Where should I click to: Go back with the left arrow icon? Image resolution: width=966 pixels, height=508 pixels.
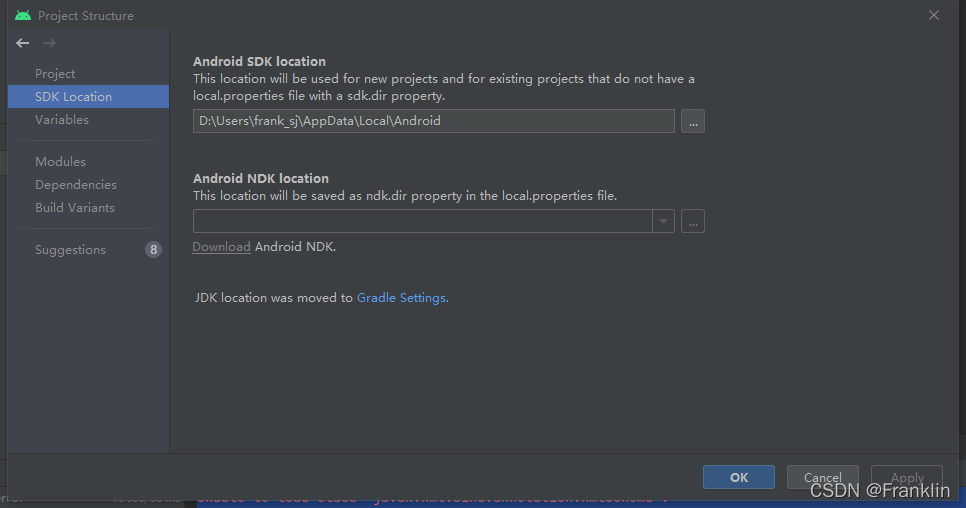coord(23,43)
